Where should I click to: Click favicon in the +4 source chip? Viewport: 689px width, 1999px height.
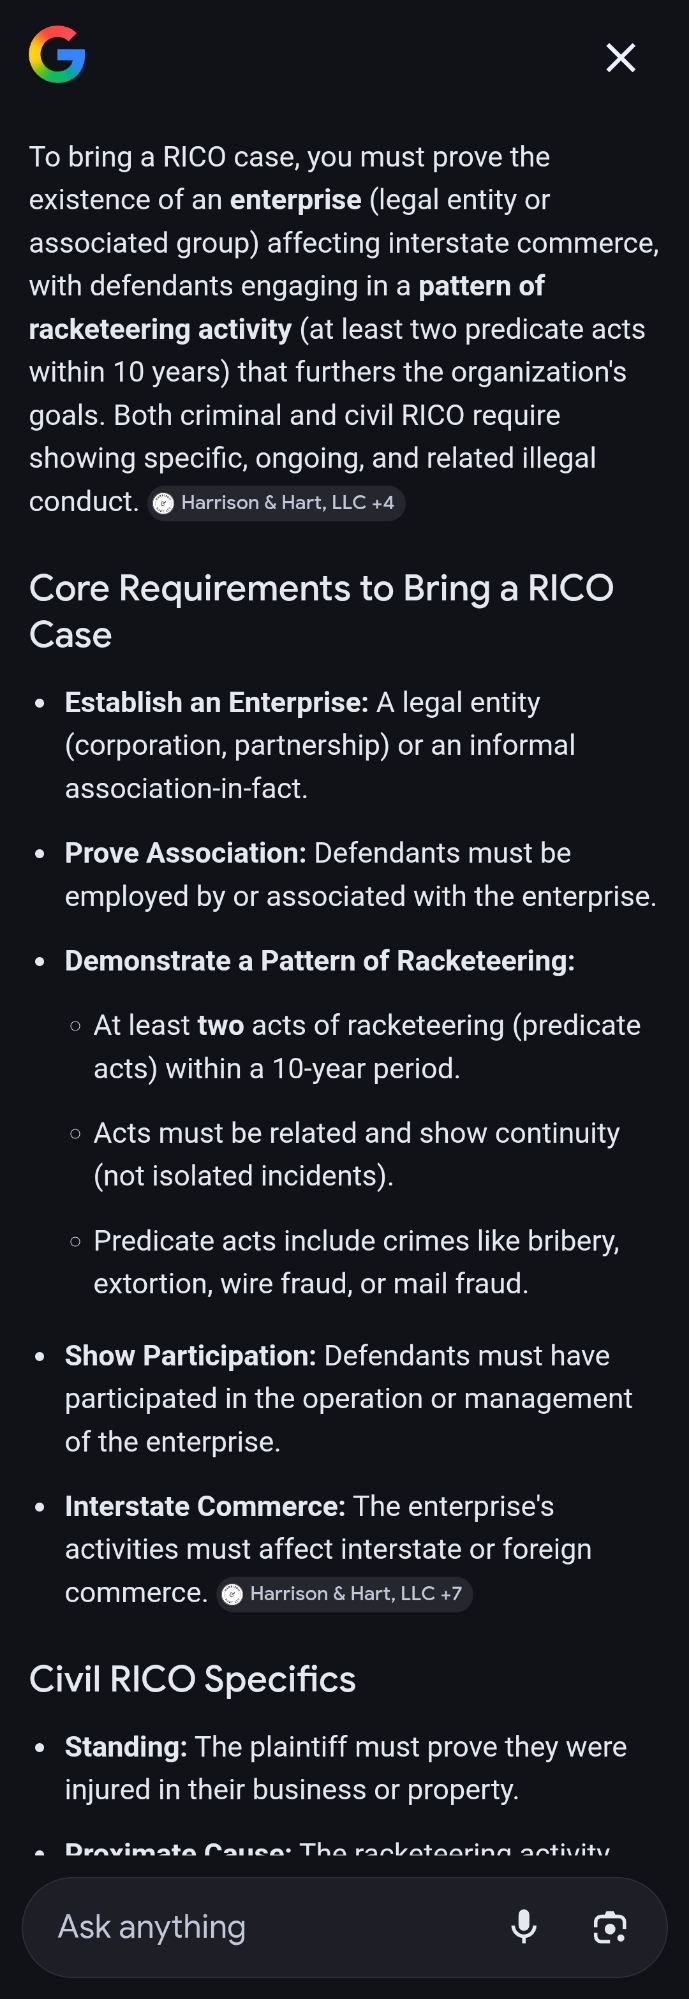(x=164, y=503)
